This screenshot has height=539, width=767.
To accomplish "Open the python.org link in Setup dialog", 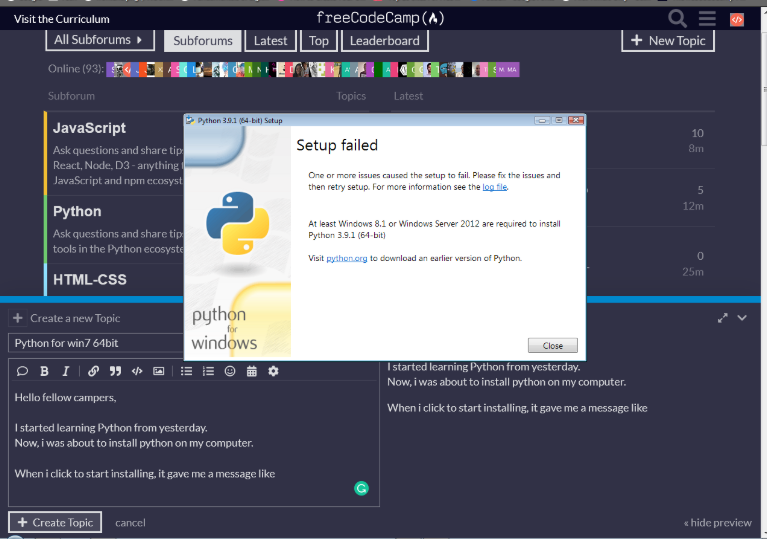I will (x=347, y=258).
